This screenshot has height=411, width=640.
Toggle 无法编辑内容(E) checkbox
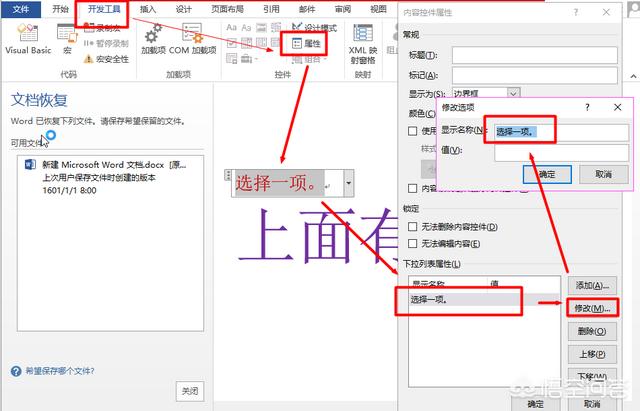pyautogui.click(x=413, y=244)
